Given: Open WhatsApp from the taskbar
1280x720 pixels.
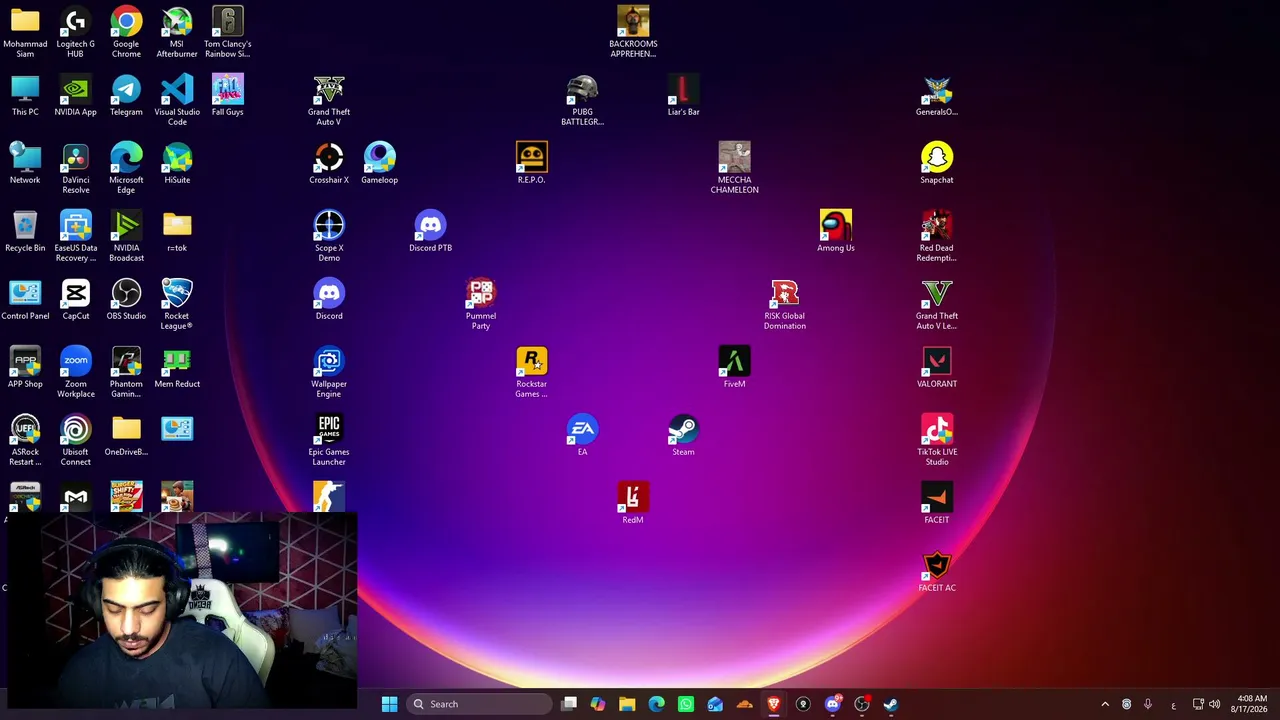Looking at the screenshot, I should (686, 704).
